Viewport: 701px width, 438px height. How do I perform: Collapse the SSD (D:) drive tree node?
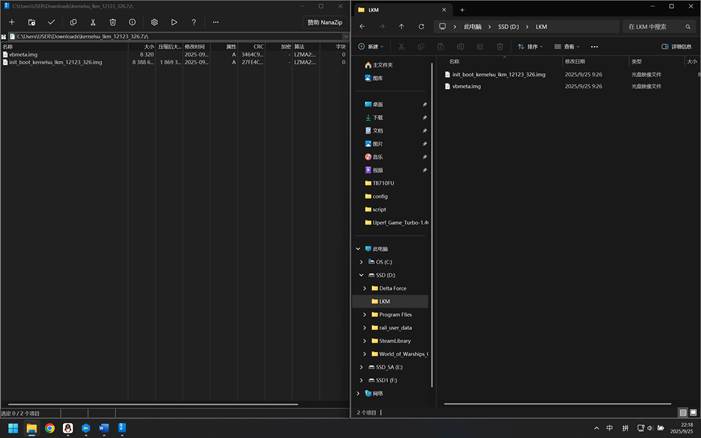[360, 275]
